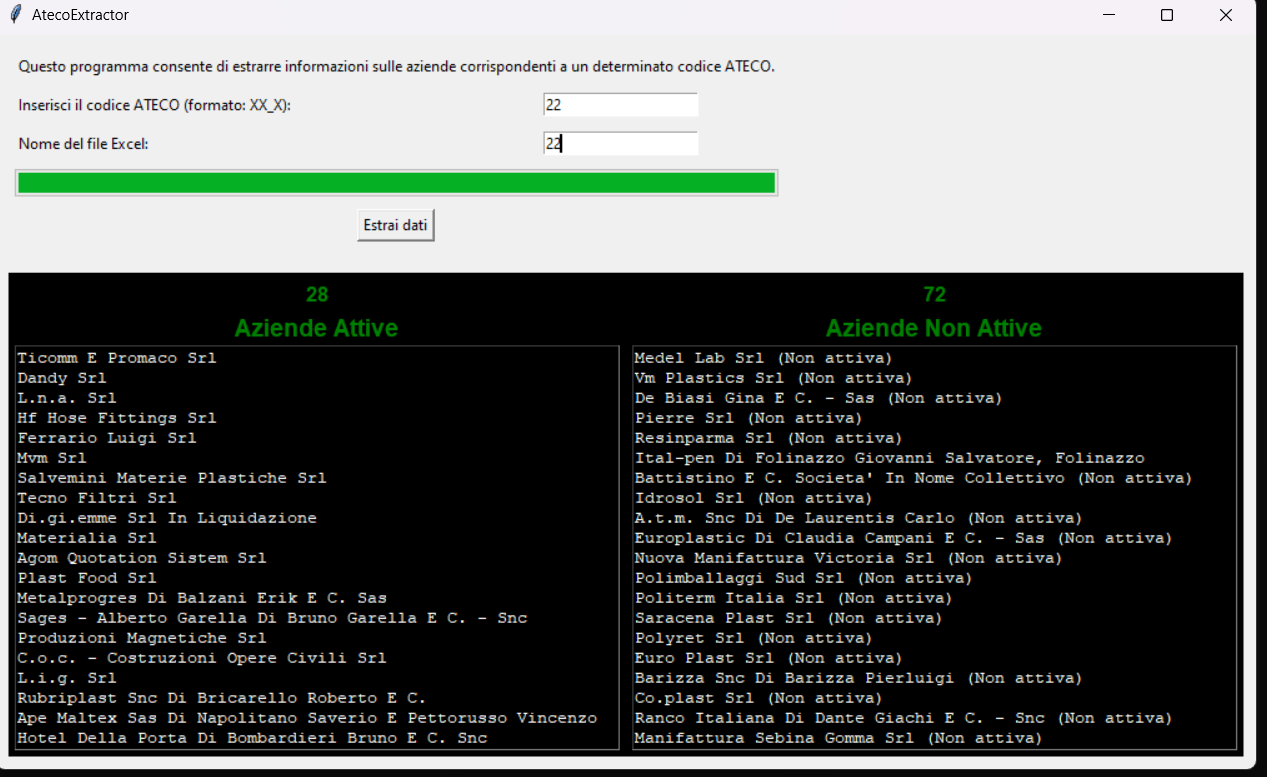Select C.o.c. - Costruzioni Opere Civili Srl row
This screenshot has width=1267, height=777.
point(317,658)
